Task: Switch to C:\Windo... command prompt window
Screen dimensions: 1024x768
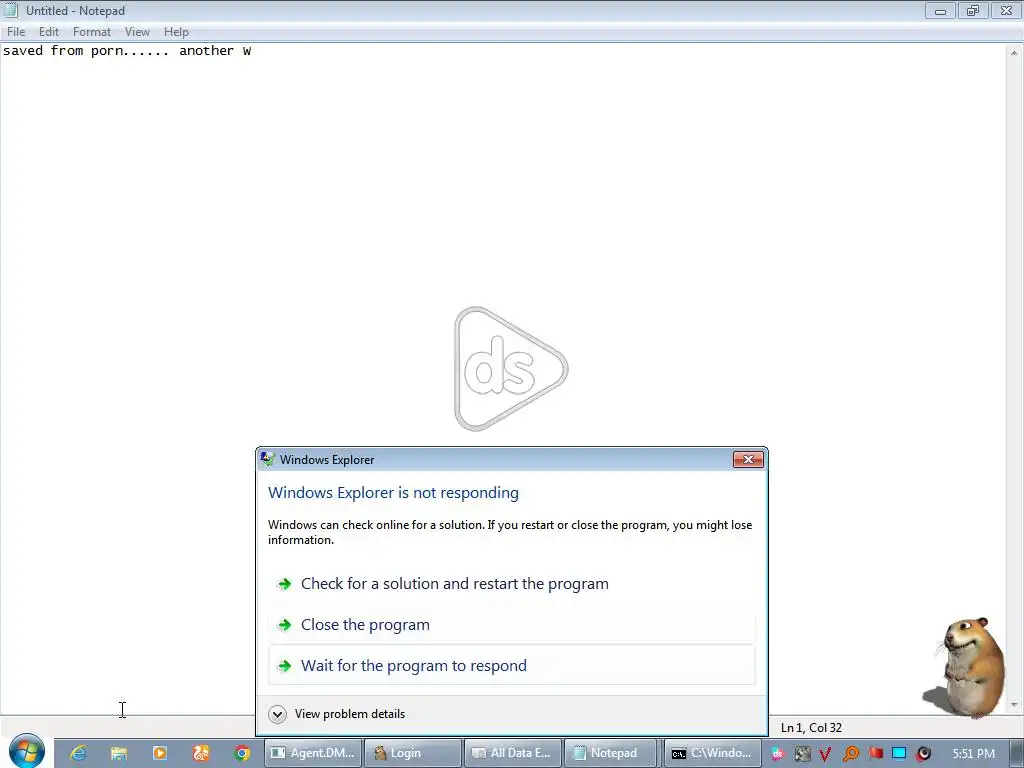Action: pos(712,753)
